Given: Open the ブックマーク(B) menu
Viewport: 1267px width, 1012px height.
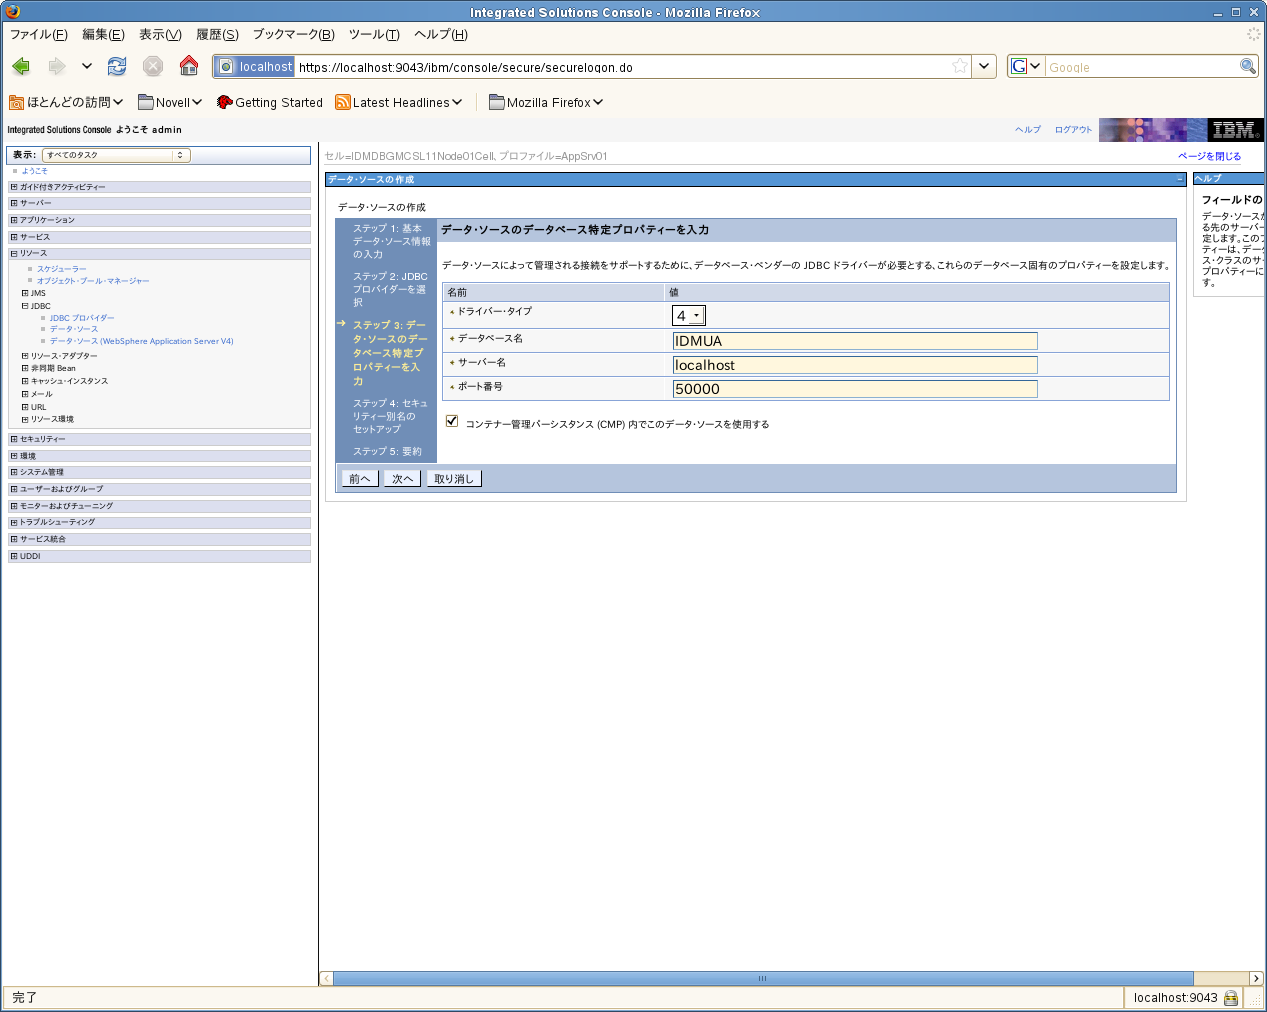Looking at the screenshot, I should point(293,35).
